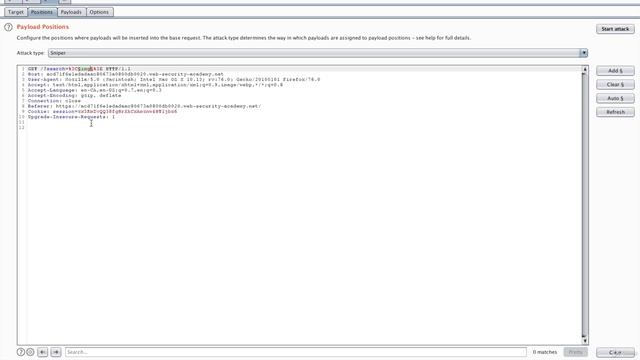The height and width of the screenshot is (360, 640).
Task: Click the Refresh button
Action: [x=615, y=112]
